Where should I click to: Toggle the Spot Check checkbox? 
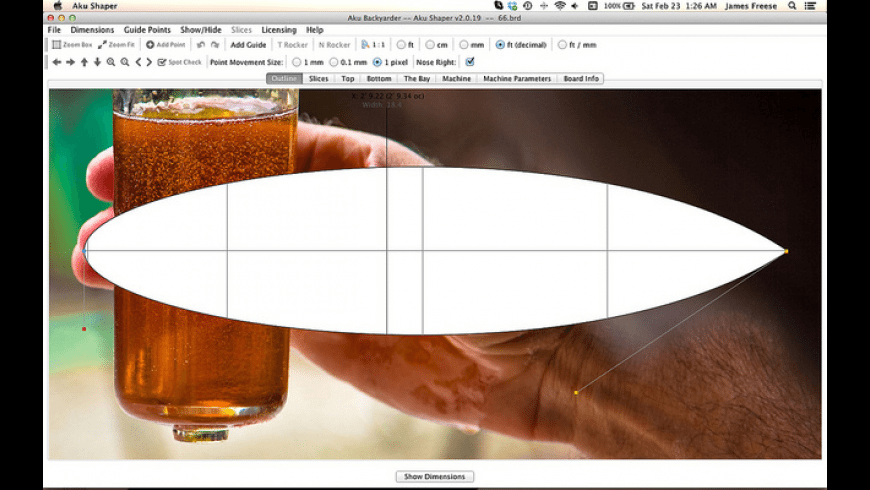pos(162,62)
